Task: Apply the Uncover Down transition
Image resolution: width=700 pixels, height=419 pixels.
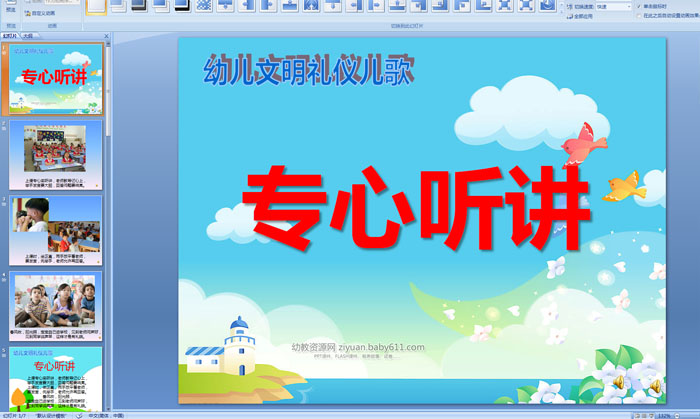Action: pyautogui.click(x=333, y=5)
